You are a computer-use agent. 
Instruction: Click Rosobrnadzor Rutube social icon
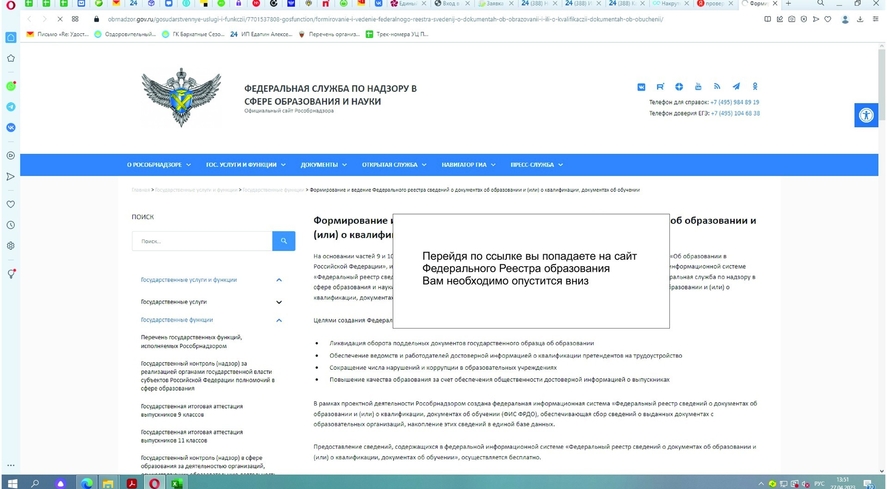click(x=660, y=87)
